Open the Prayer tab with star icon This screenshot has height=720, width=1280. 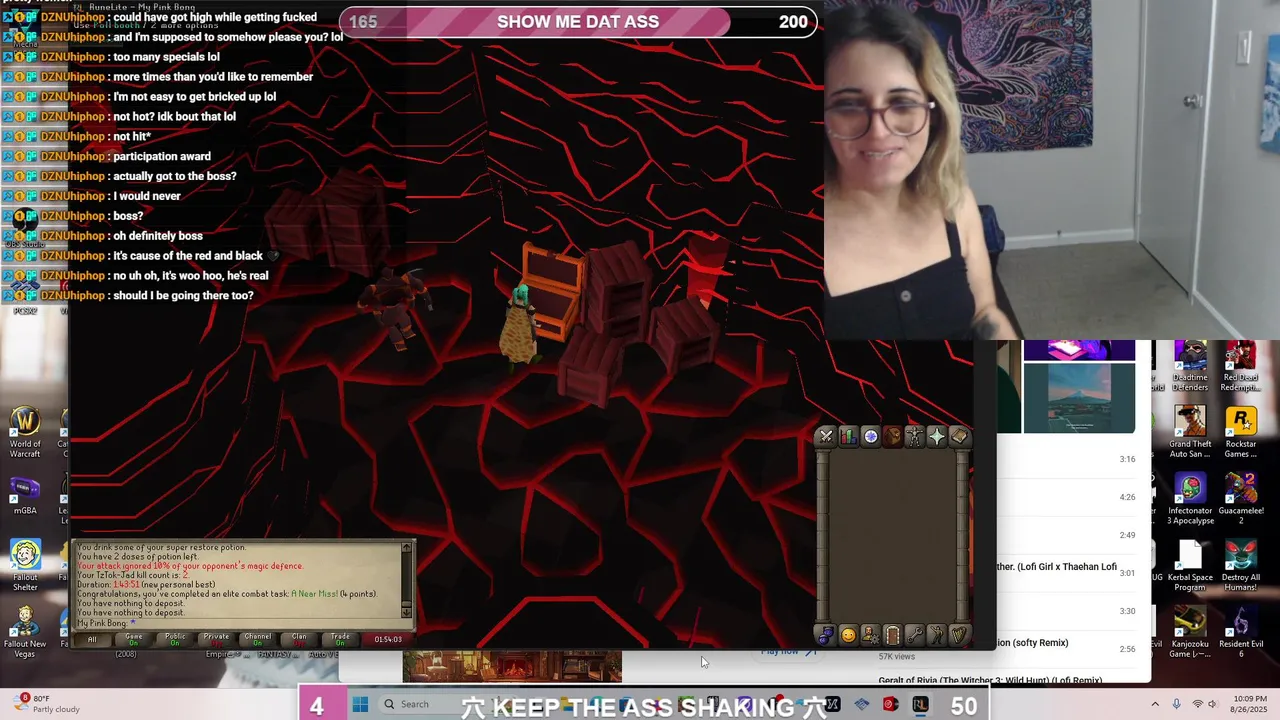(936, 436)
